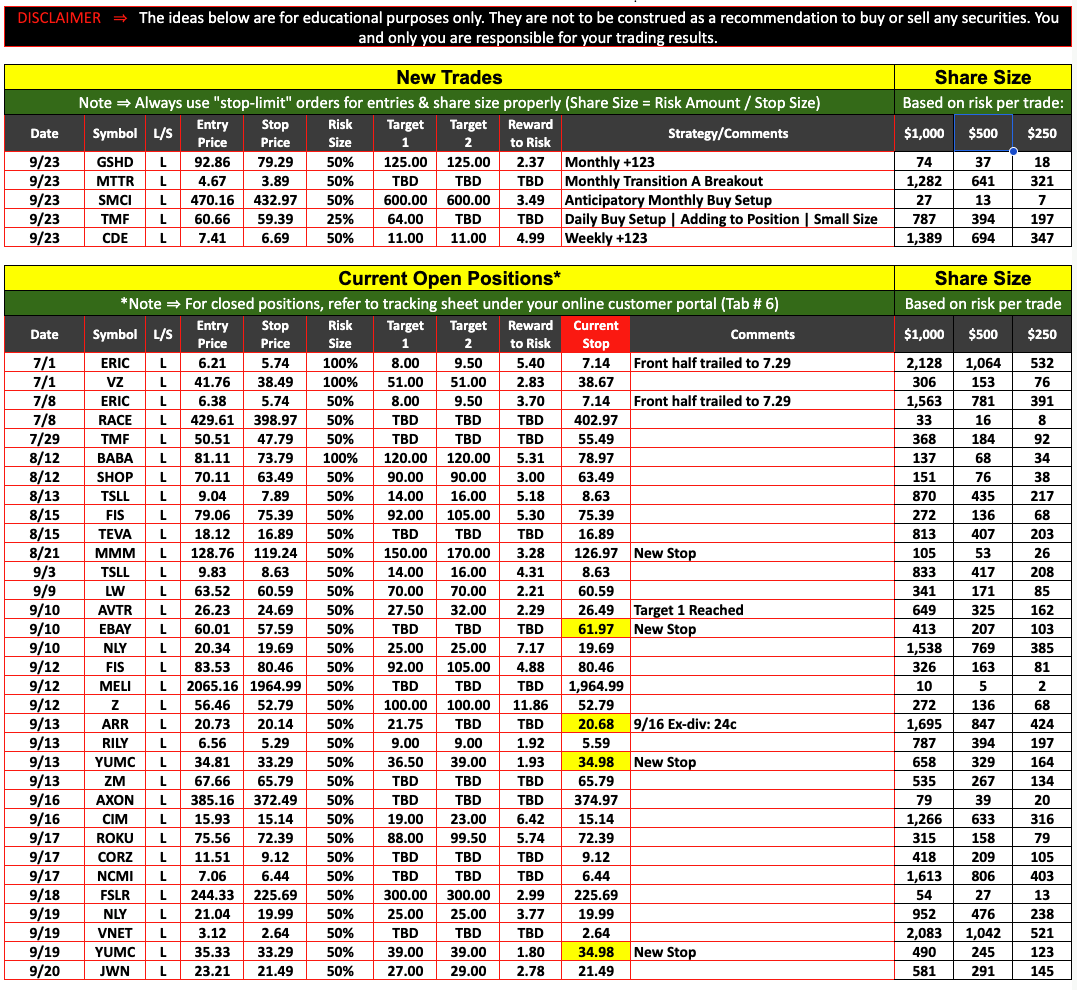This screenshot has width=1077, height=990.
Task: Click the JWN symbol cell
Action: [115, 971]
